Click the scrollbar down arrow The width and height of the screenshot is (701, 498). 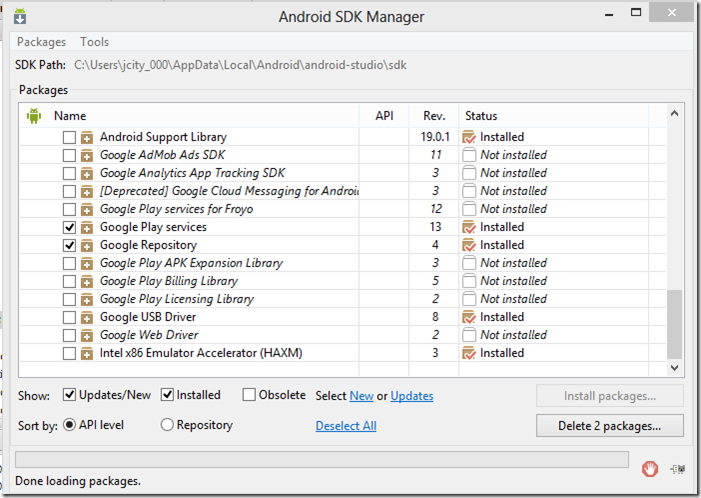click(675, 368)
